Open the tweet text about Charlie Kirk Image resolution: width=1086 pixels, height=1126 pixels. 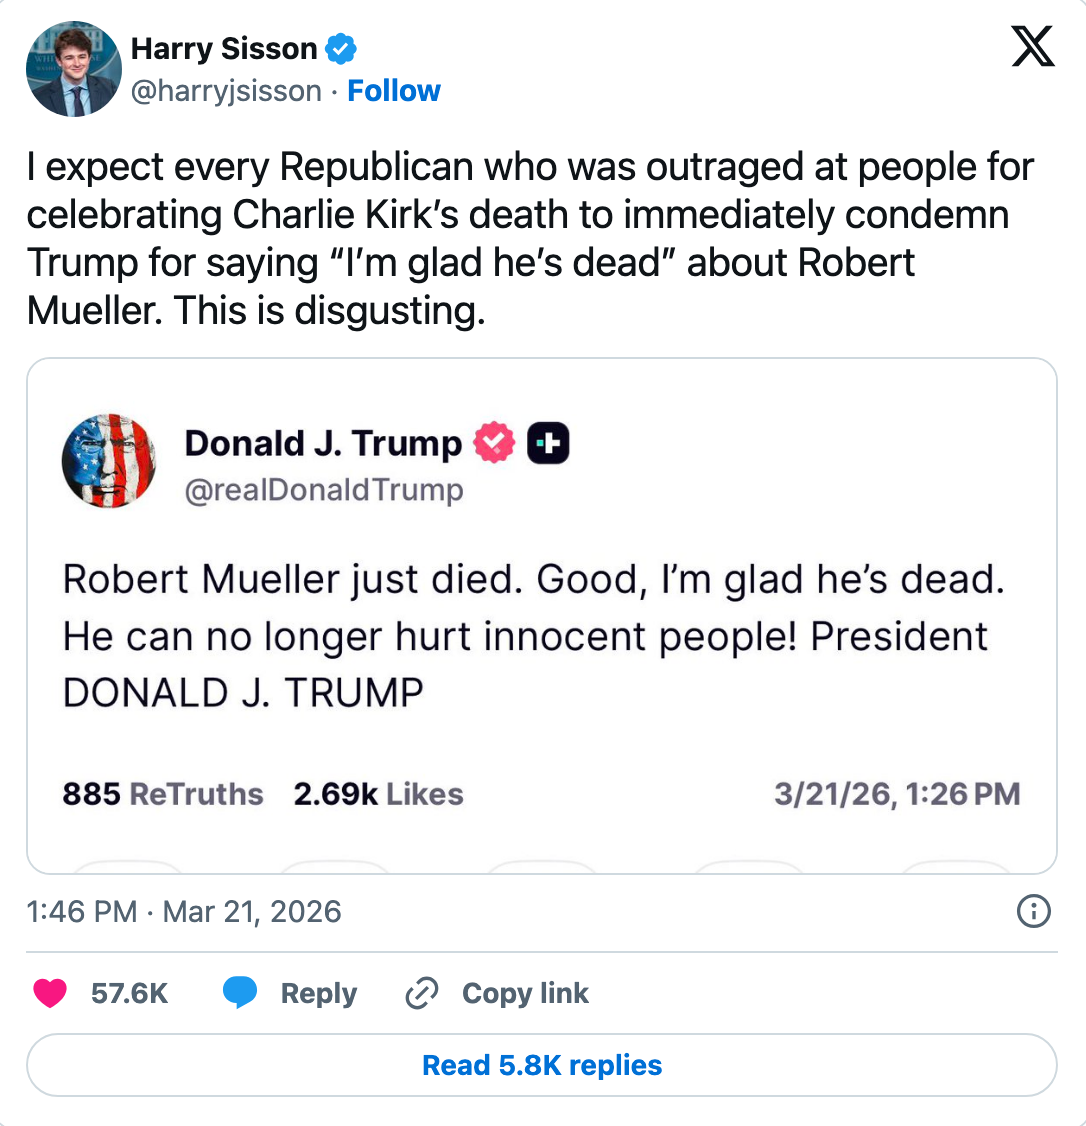pyautogui.click(x=530, y=239)
